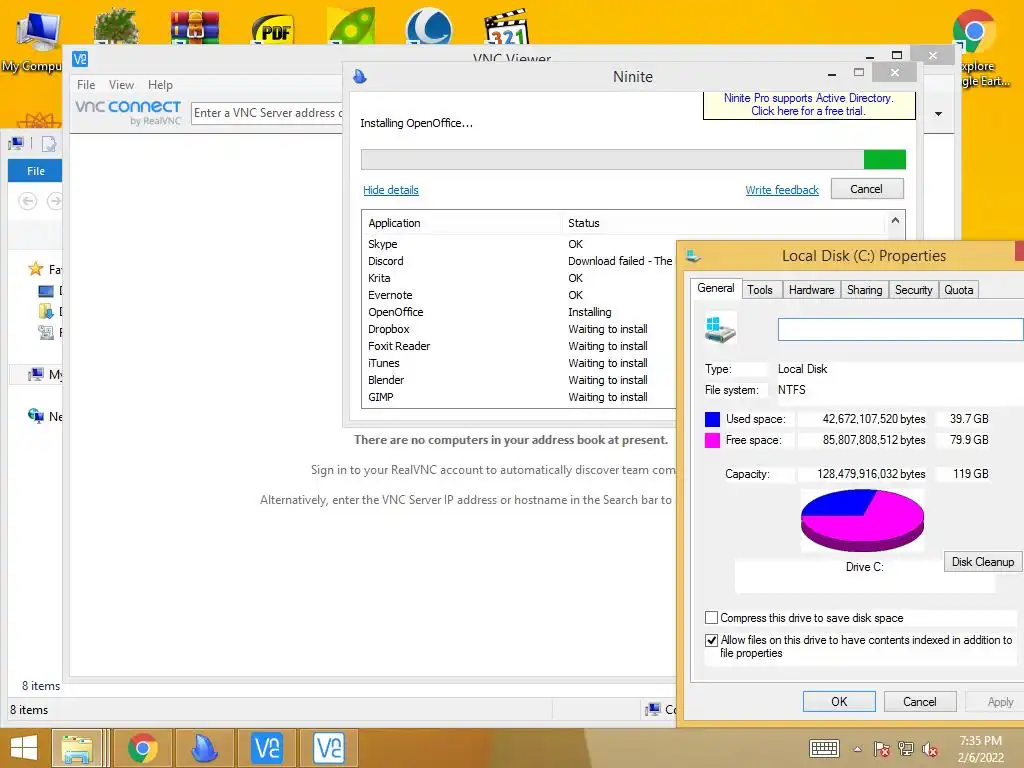This screenshot has width=1024, height=768.
Task: Click the VNC Viewer title bar icon
Action: (80, 59)
